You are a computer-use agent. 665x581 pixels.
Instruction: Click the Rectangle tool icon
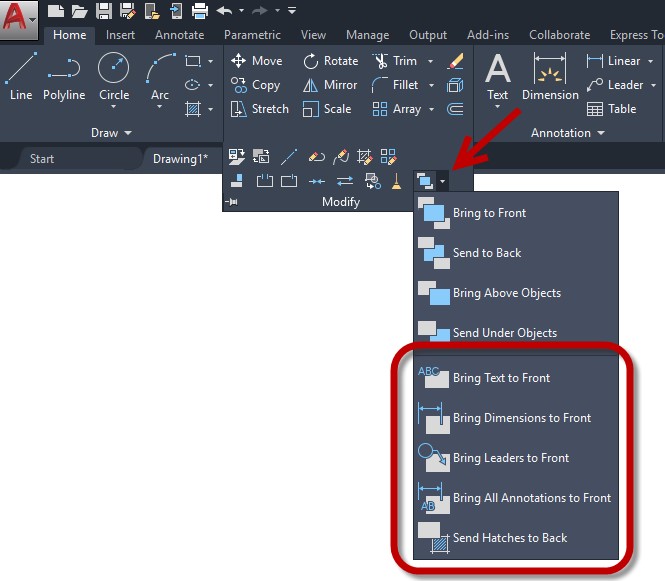pos(193,61)
